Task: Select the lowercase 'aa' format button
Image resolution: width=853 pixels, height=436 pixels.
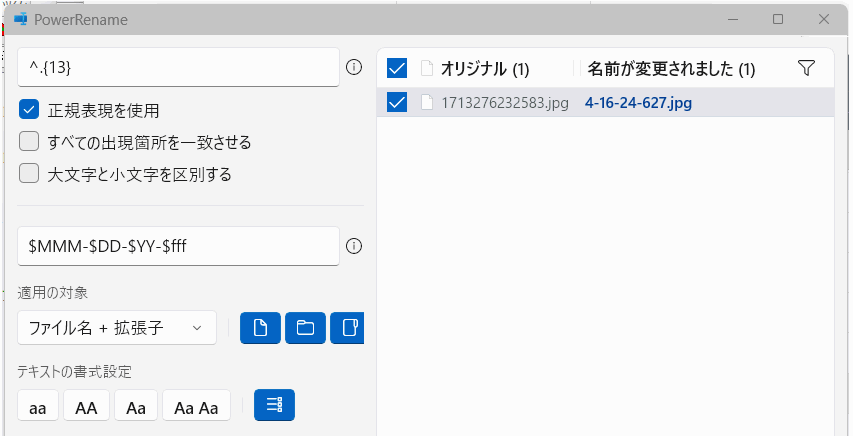Action: click(x=38, y=406)
